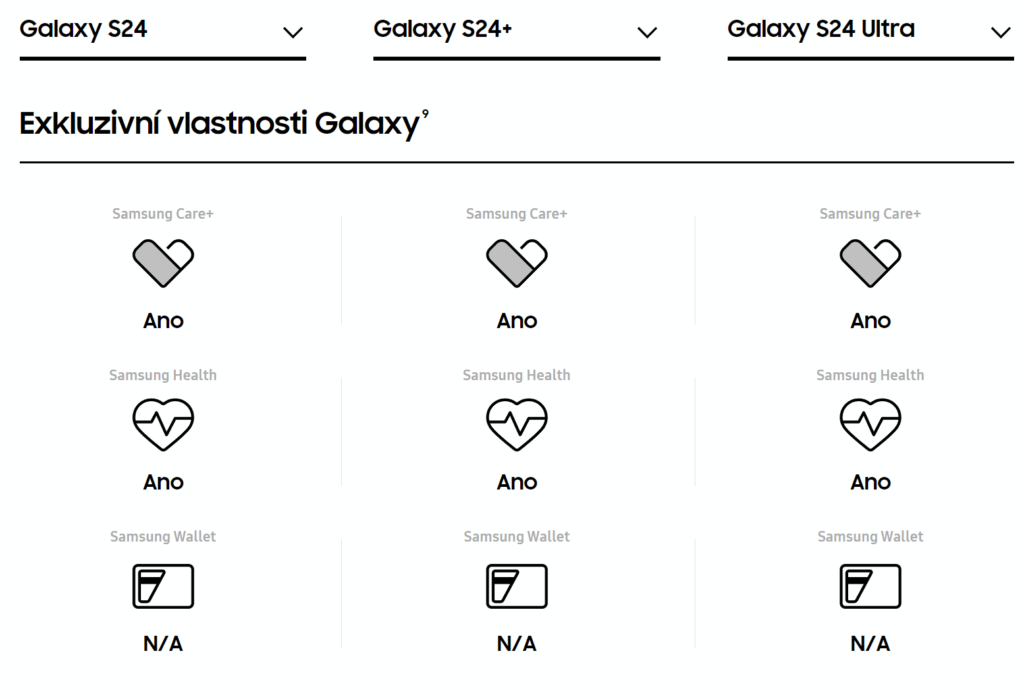This screenshot has height=699, width=1024.
Task: Open the Galaxy S24 Ultra model dropdown
Action: [x=871, y=33]
